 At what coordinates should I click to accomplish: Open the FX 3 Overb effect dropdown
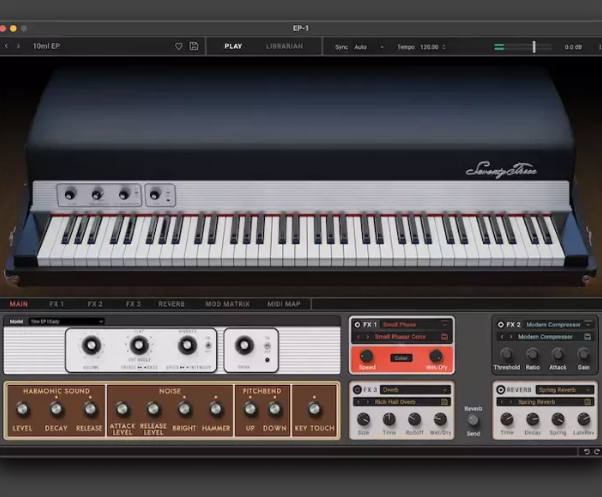point(415,390)
